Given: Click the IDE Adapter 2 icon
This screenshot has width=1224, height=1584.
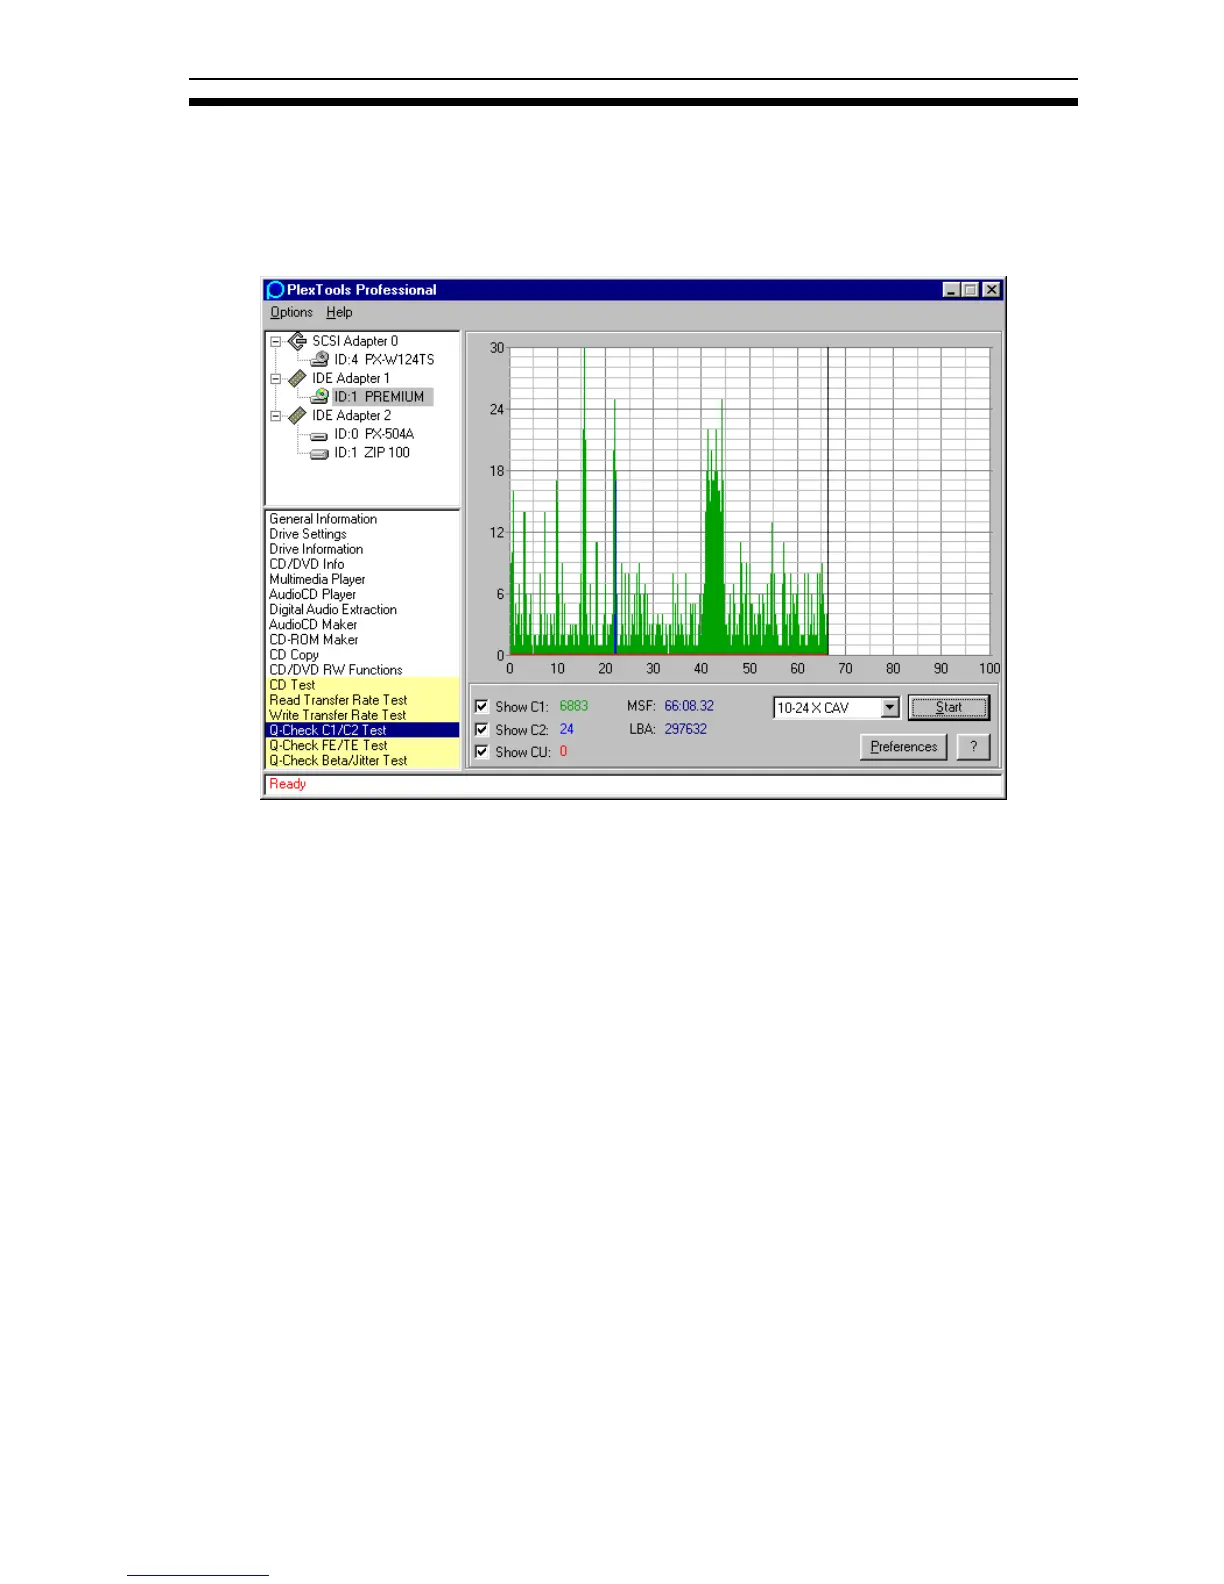Looking at the screenshot, I should [x=297, y=415].
